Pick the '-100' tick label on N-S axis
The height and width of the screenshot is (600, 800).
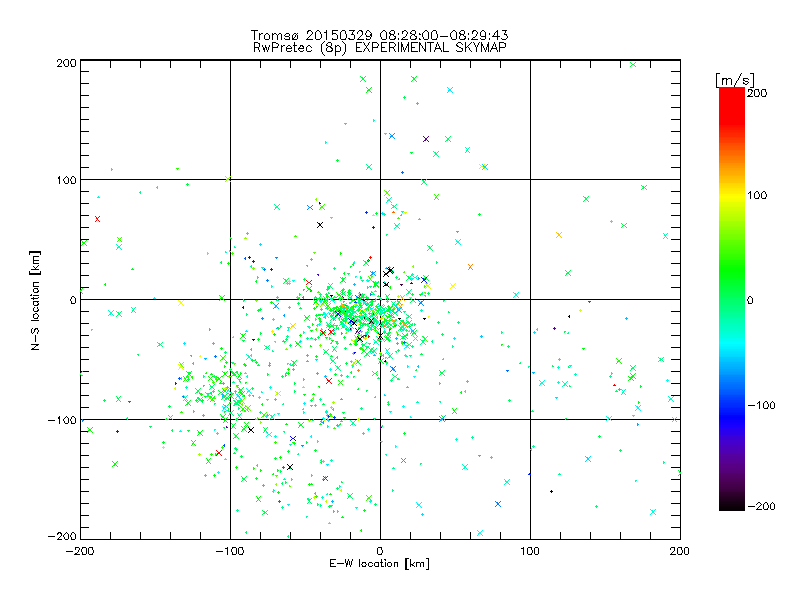pyautogui.click(x=62, y=420)
